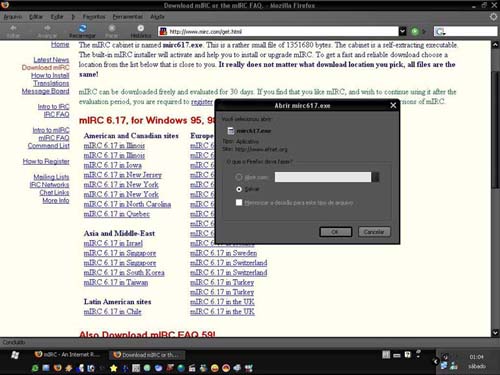Screen dimensions: 500x375
Task: Open How to Install sidebar link
Action: (x=50, y=75)
